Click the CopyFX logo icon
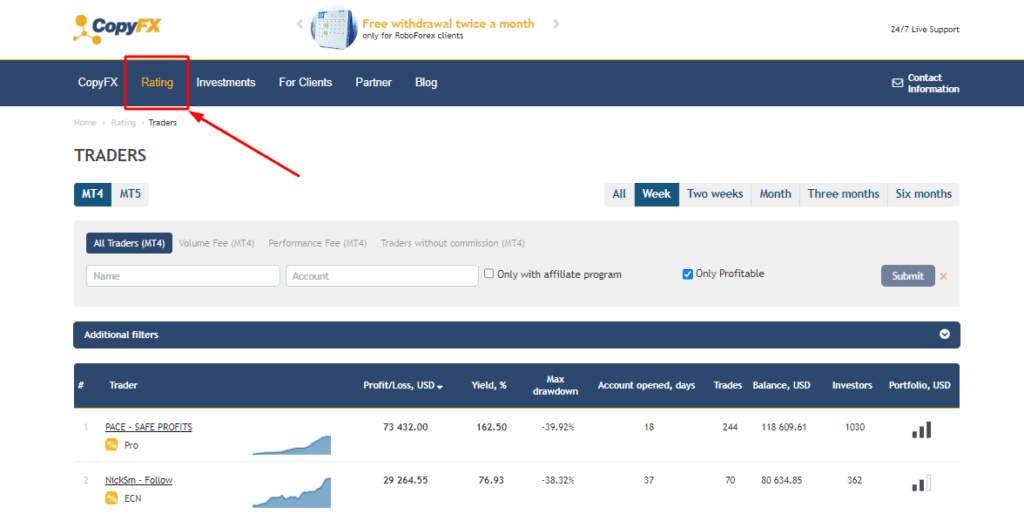This screenshot has height=514, width=1024. pos(87,28)
